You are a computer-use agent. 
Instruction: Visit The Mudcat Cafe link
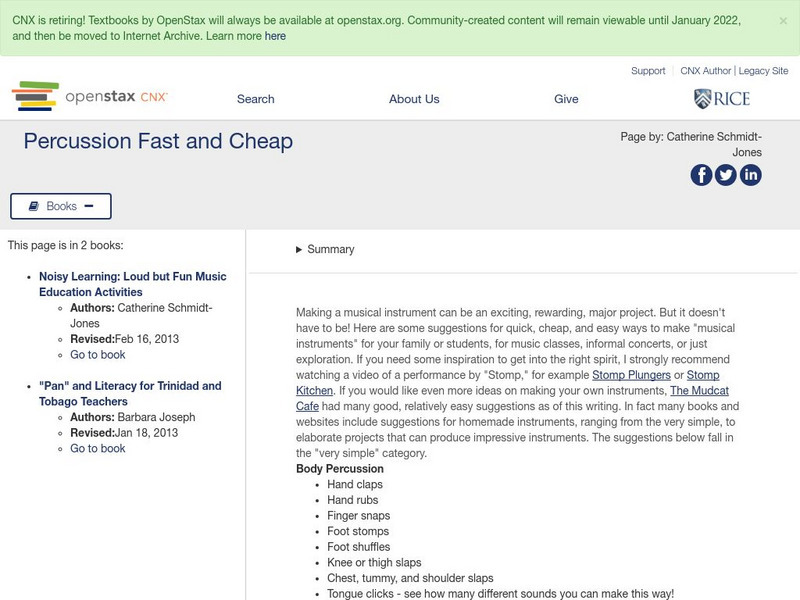[705, 391]
